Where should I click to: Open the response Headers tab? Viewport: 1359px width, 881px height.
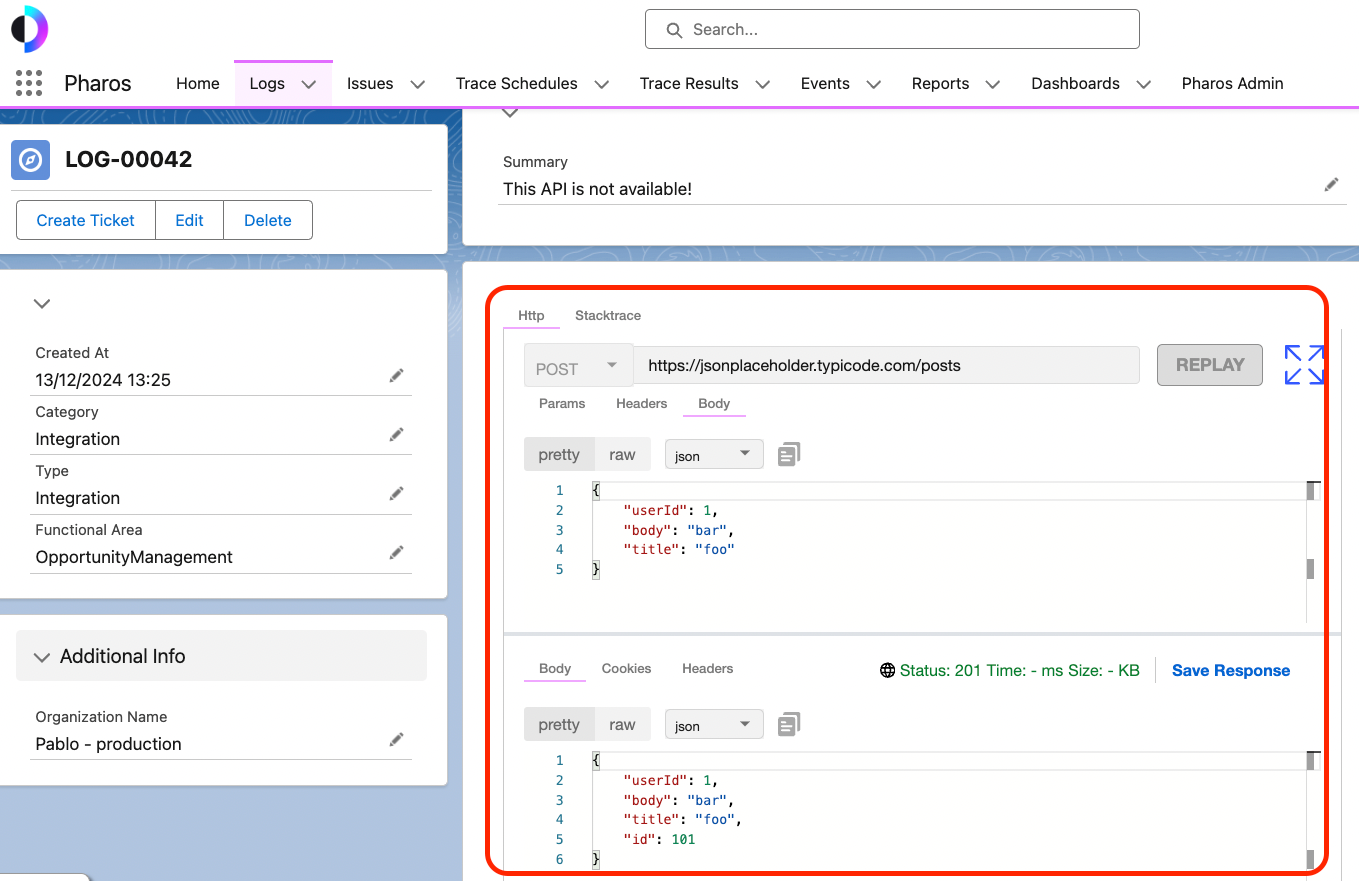(707, 668)
